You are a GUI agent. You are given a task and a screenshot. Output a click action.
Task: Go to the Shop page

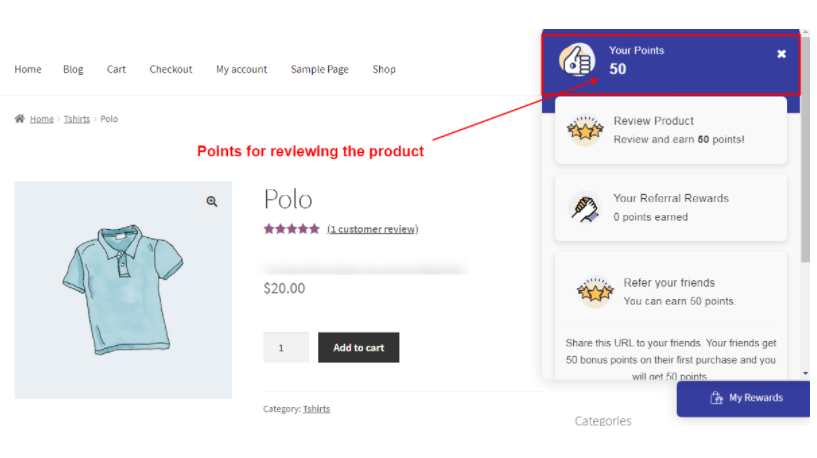coord(384,69)
